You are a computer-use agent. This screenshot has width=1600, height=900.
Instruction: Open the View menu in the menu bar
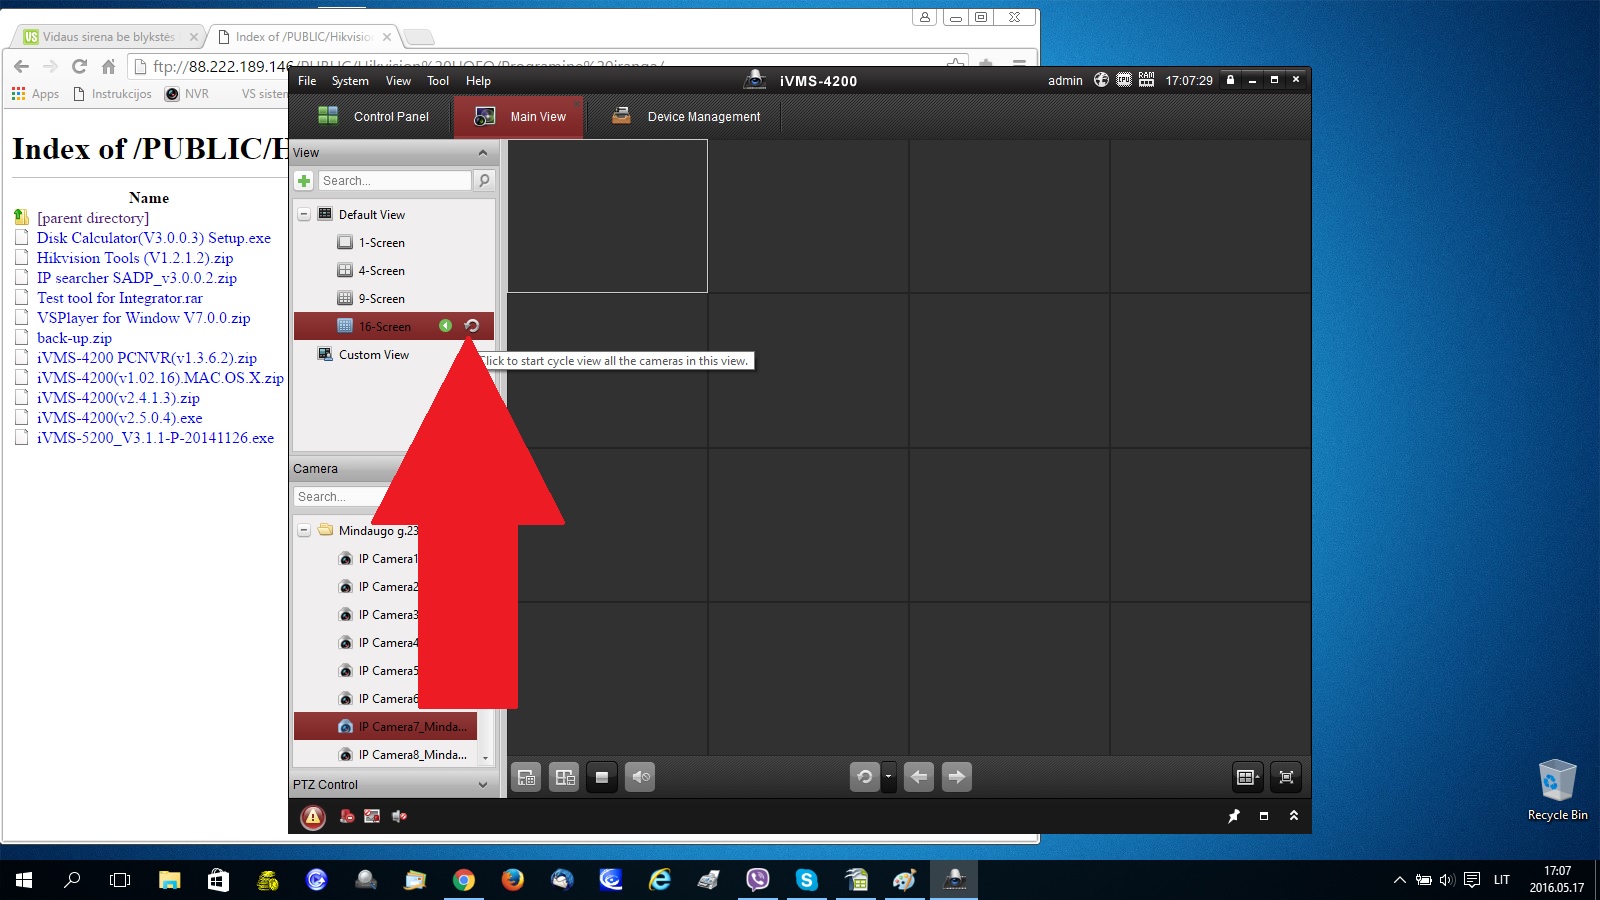398,81
